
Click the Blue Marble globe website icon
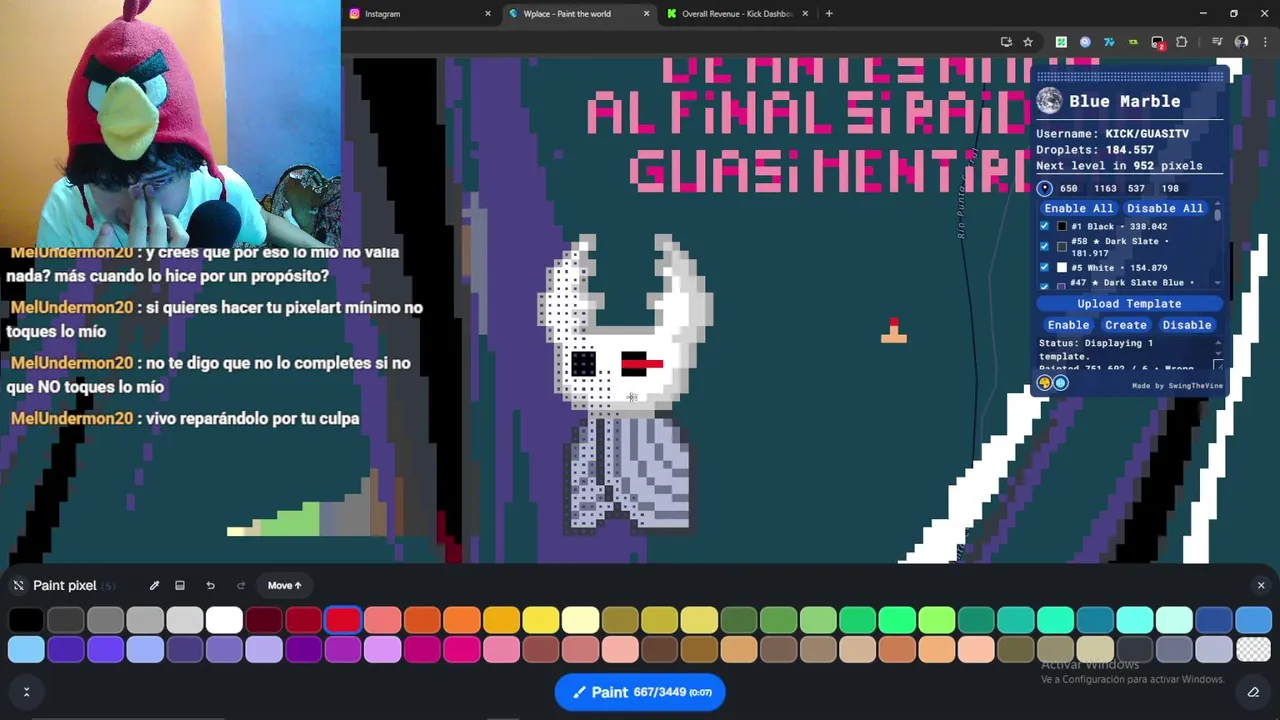pos(1061,383)
